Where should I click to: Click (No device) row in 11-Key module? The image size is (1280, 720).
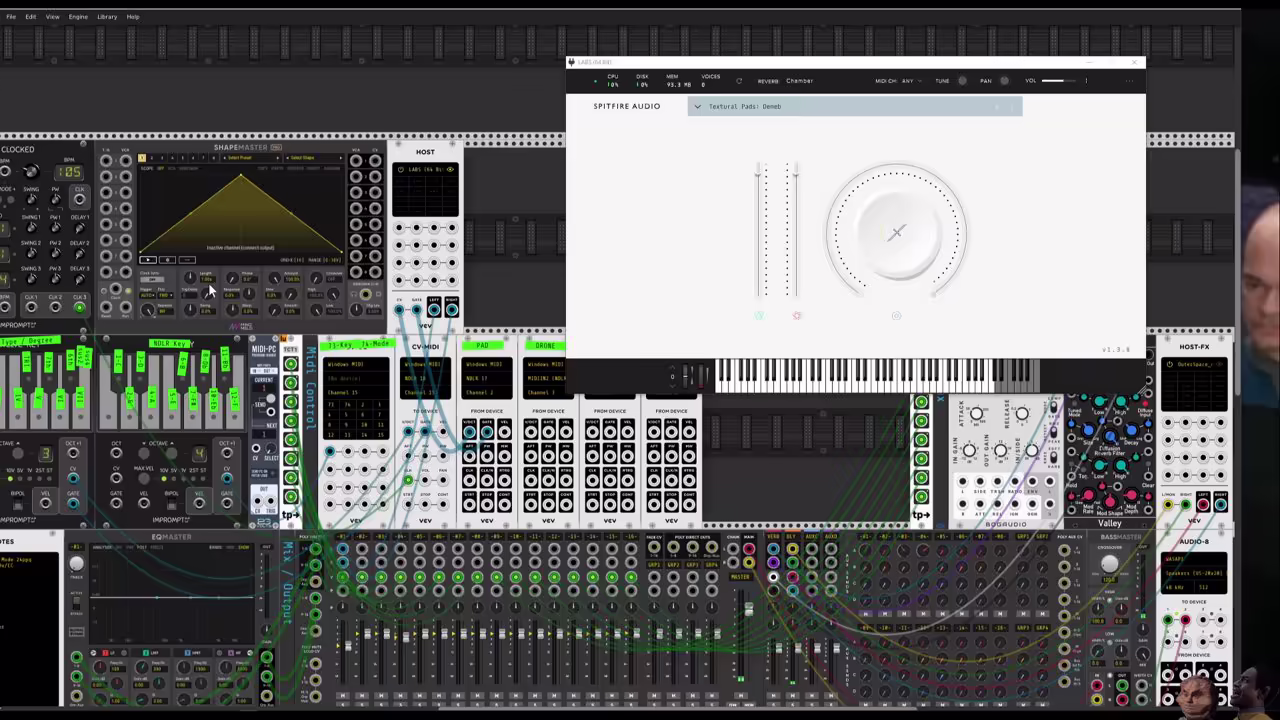click(355, 379)
